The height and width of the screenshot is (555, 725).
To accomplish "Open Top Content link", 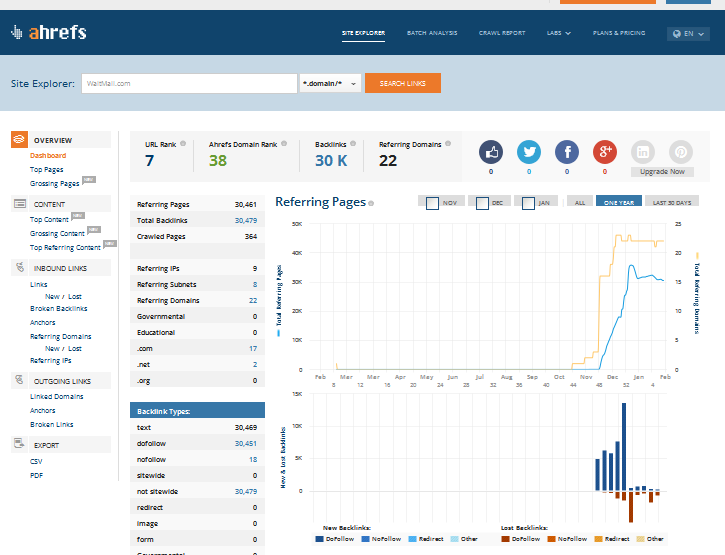I will tap(49, 219).
